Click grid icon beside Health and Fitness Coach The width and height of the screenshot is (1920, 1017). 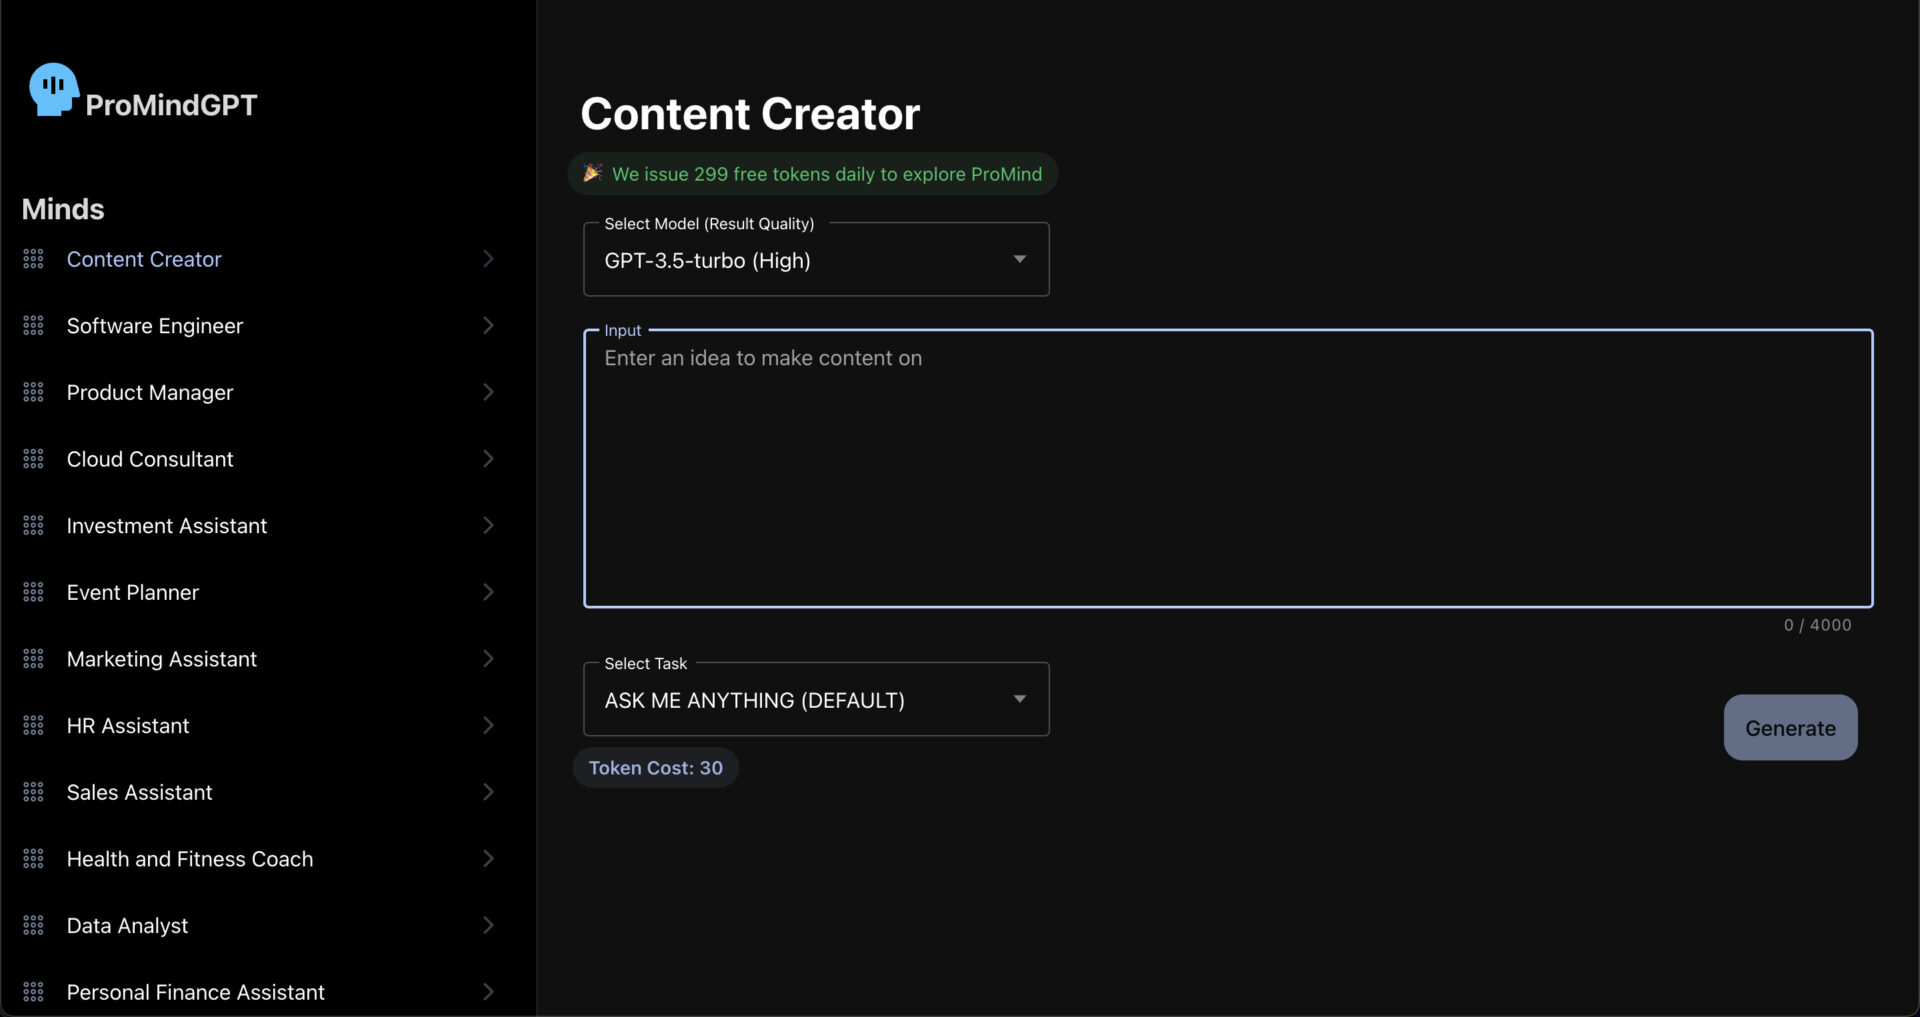click(x=33, y=859)
